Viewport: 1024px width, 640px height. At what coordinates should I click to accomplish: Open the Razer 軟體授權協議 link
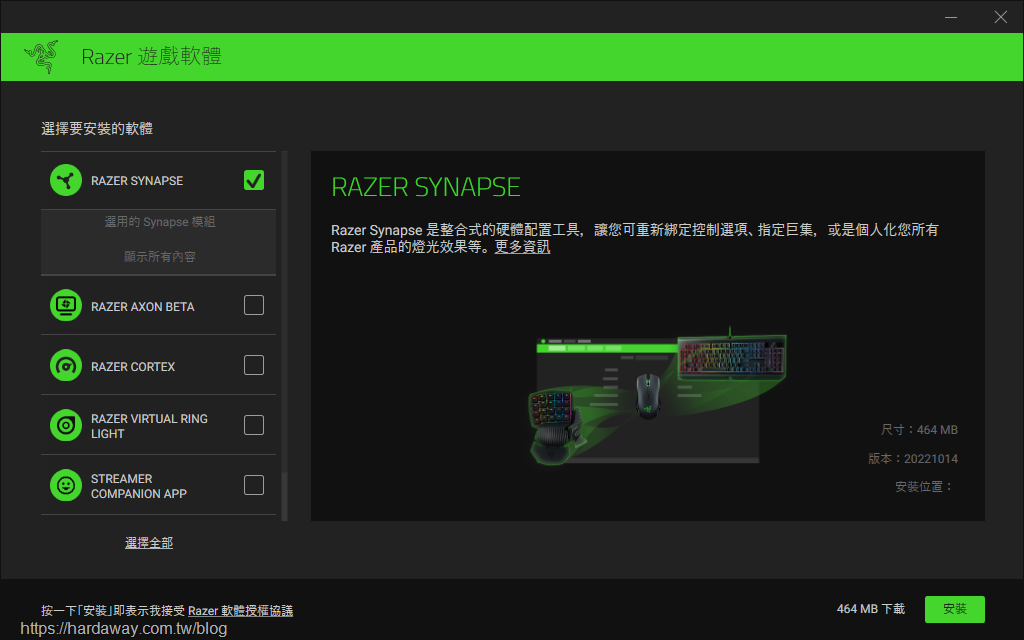click(x=240, y=611)
